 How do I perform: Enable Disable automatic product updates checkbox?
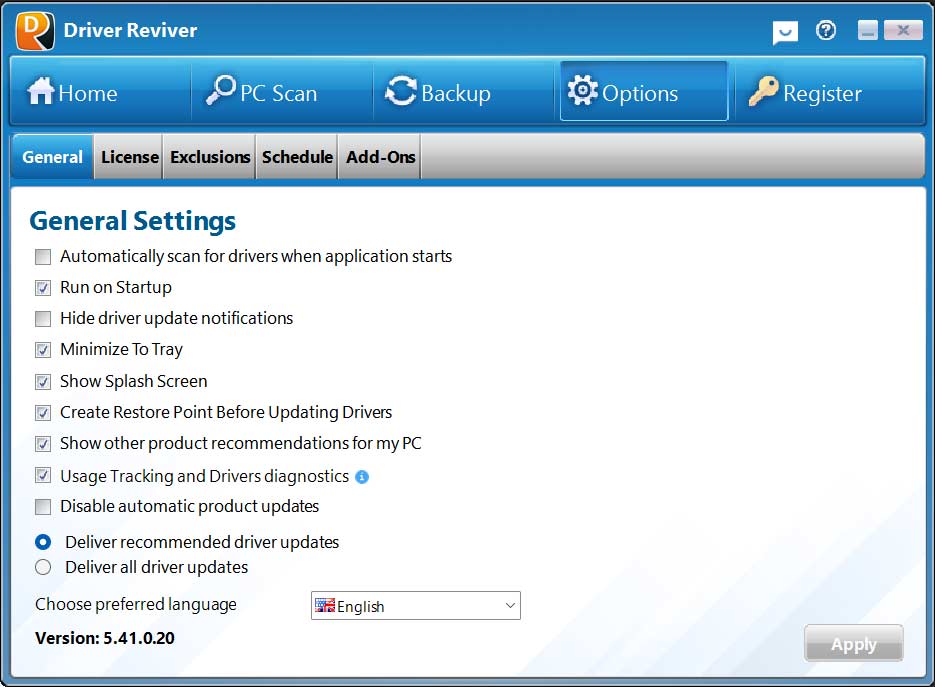(43, 507)
